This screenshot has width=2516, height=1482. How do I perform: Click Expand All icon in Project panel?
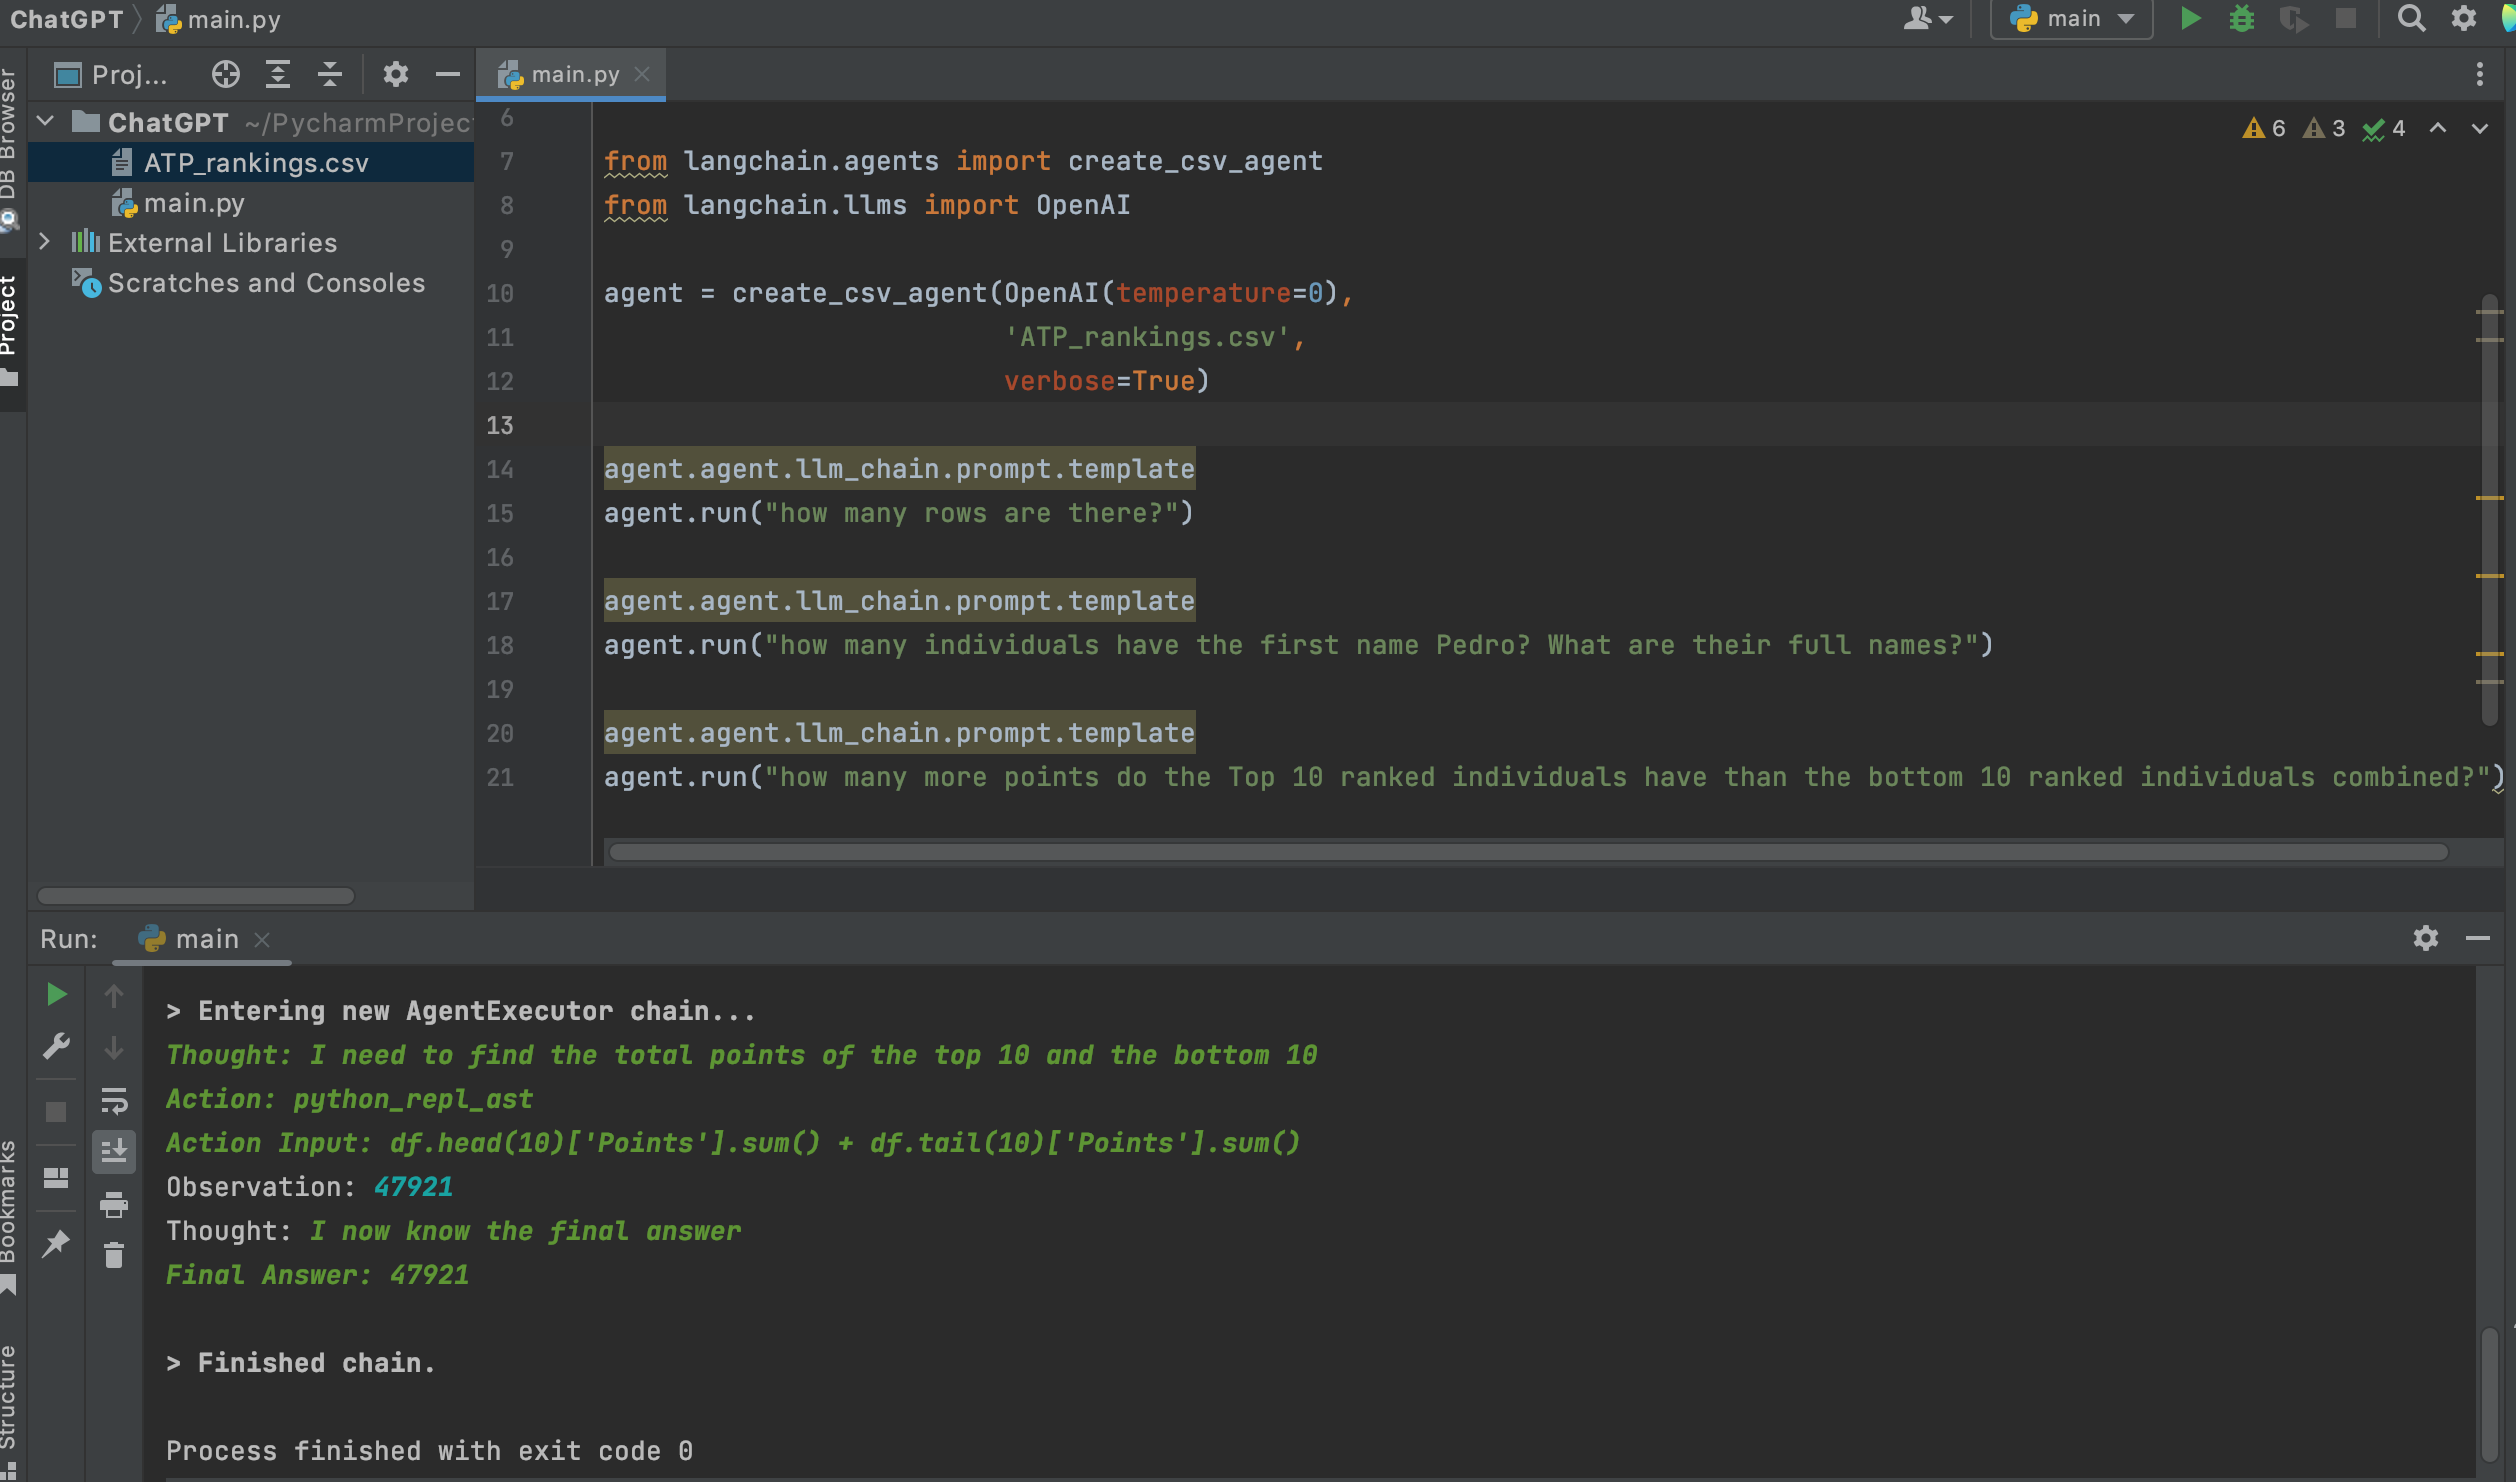point(278,74)
